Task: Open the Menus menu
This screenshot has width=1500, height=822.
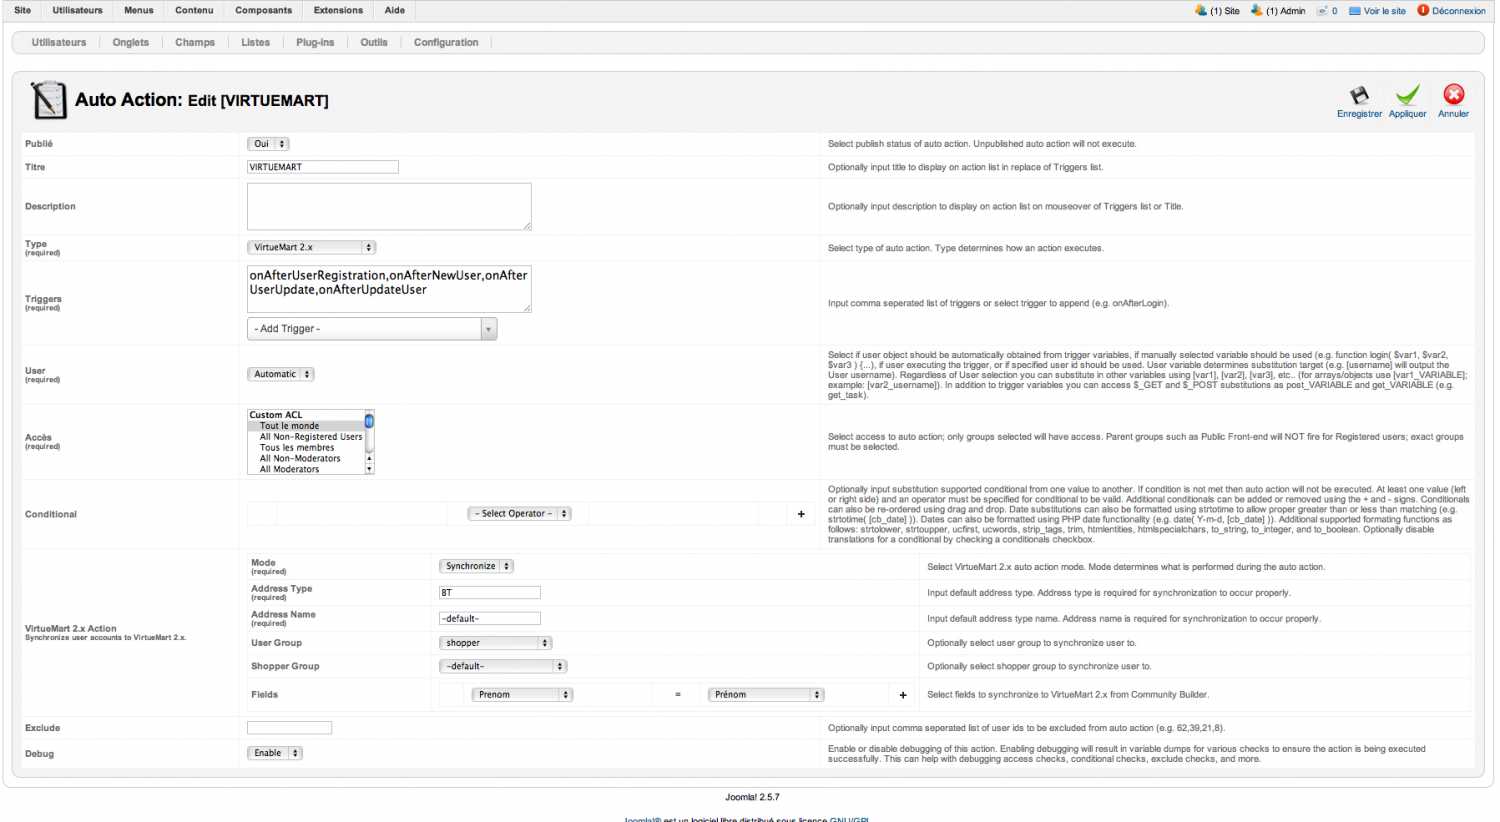Action: [139, 10]
